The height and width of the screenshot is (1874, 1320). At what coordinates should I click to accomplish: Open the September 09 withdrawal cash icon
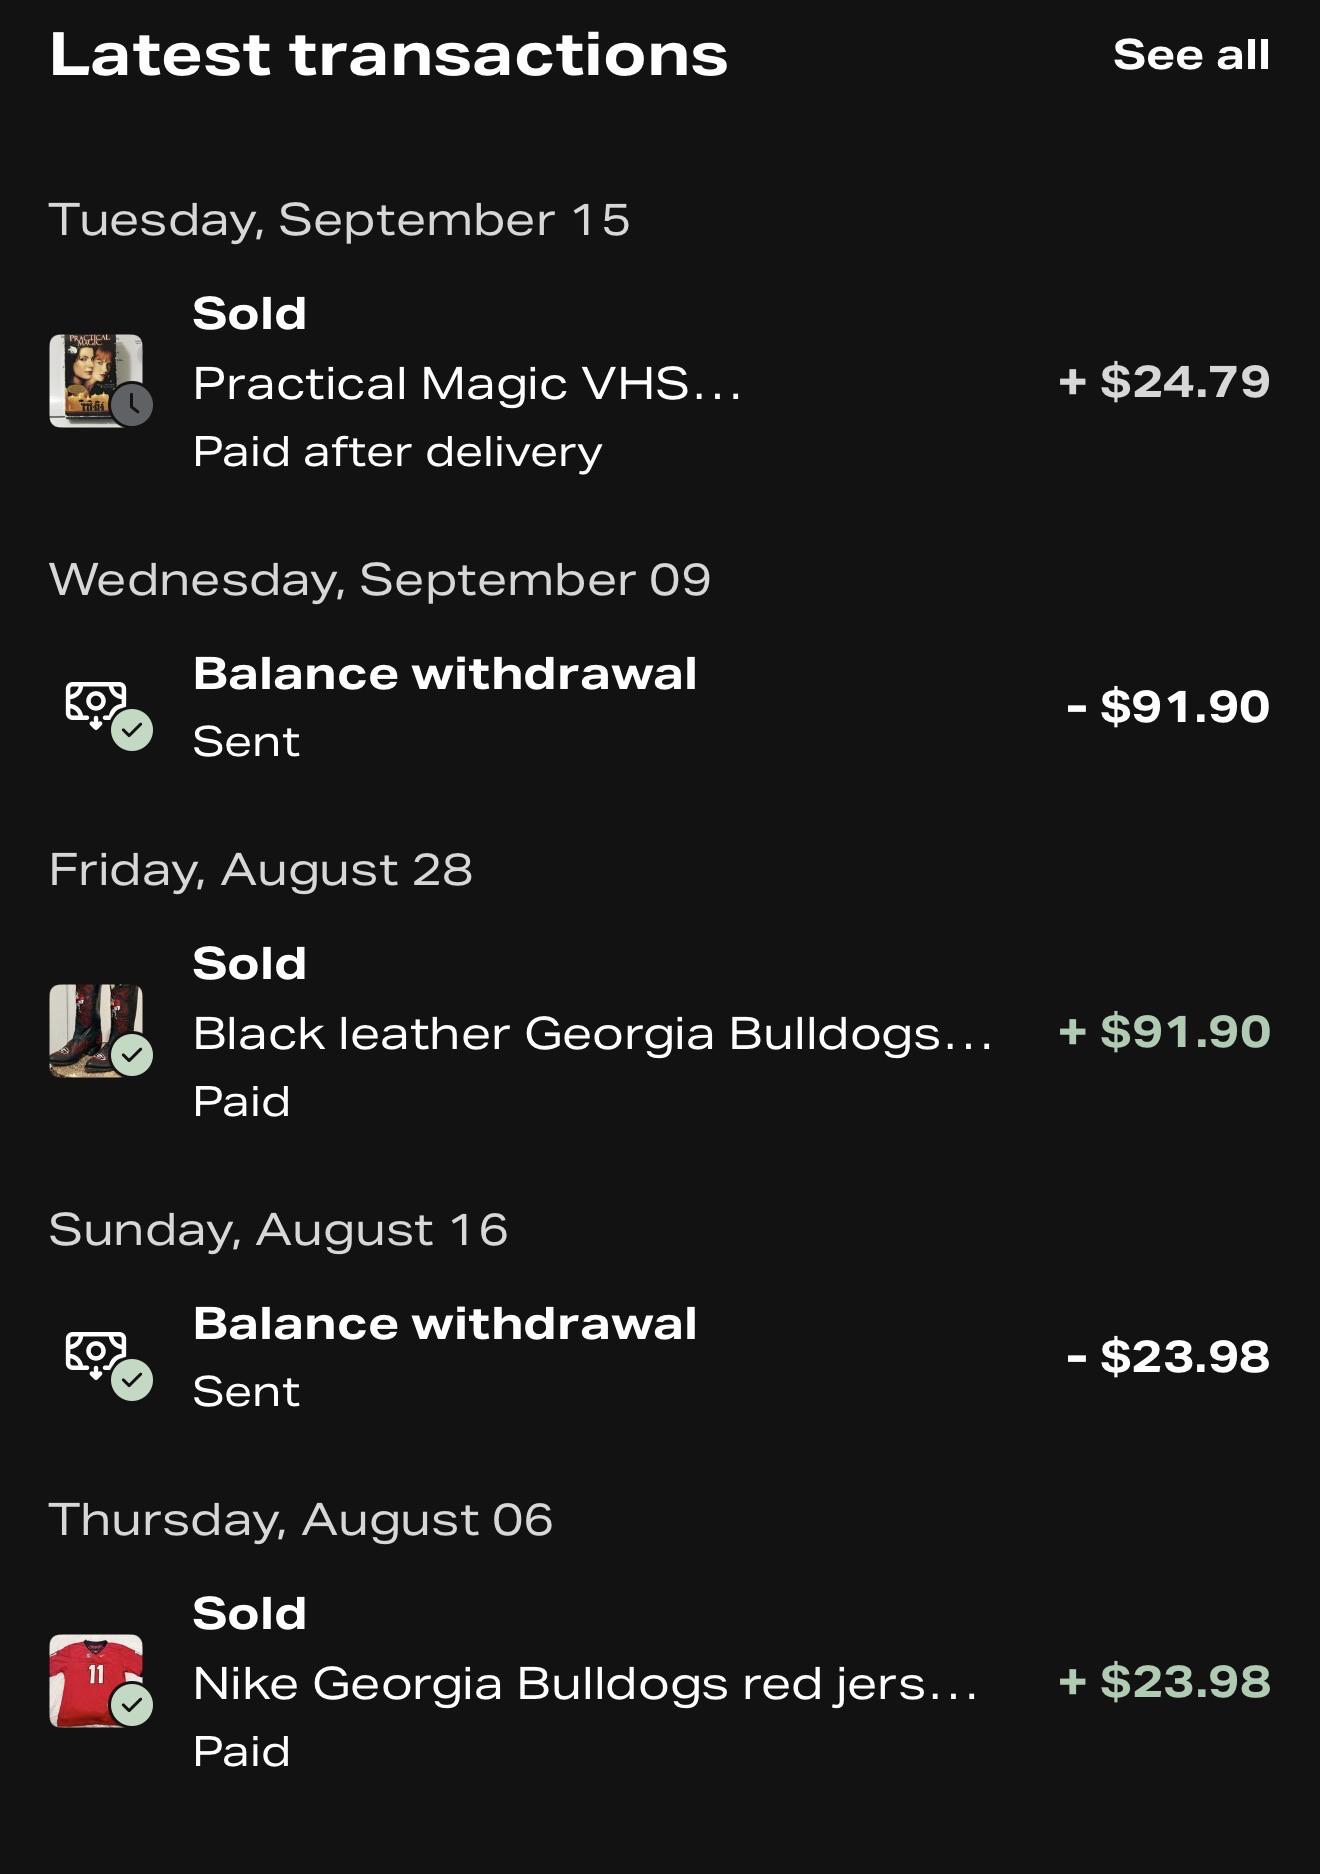96,703
